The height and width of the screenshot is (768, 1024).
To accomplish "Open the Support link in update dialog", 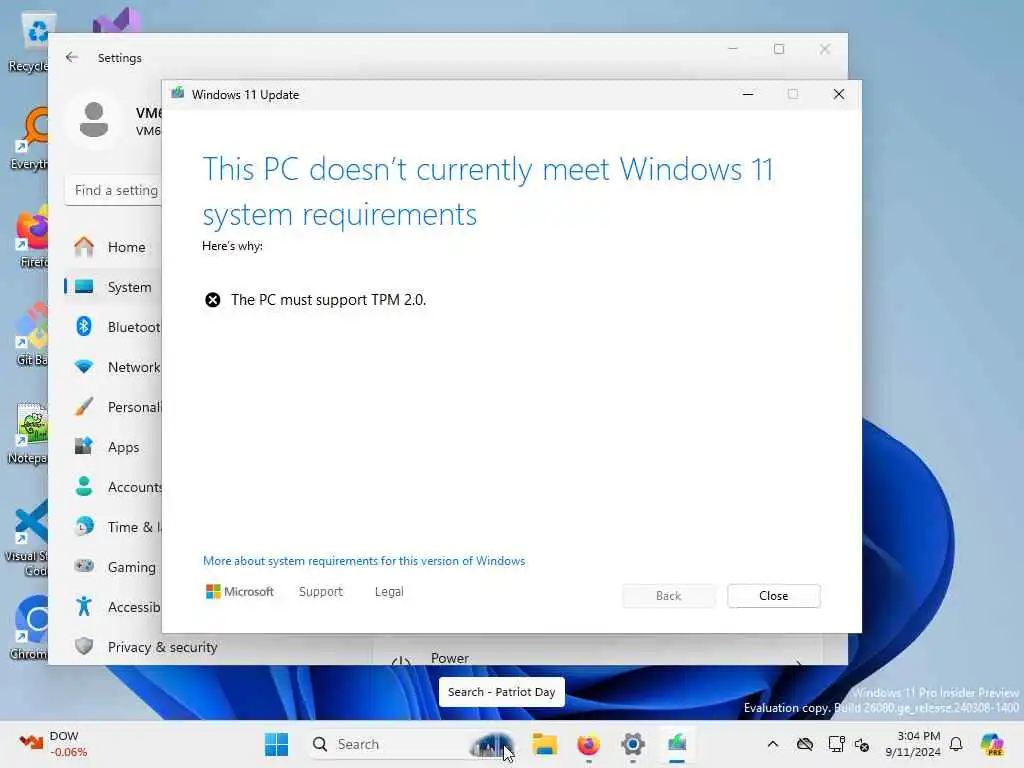I will [x=321, y=592].
